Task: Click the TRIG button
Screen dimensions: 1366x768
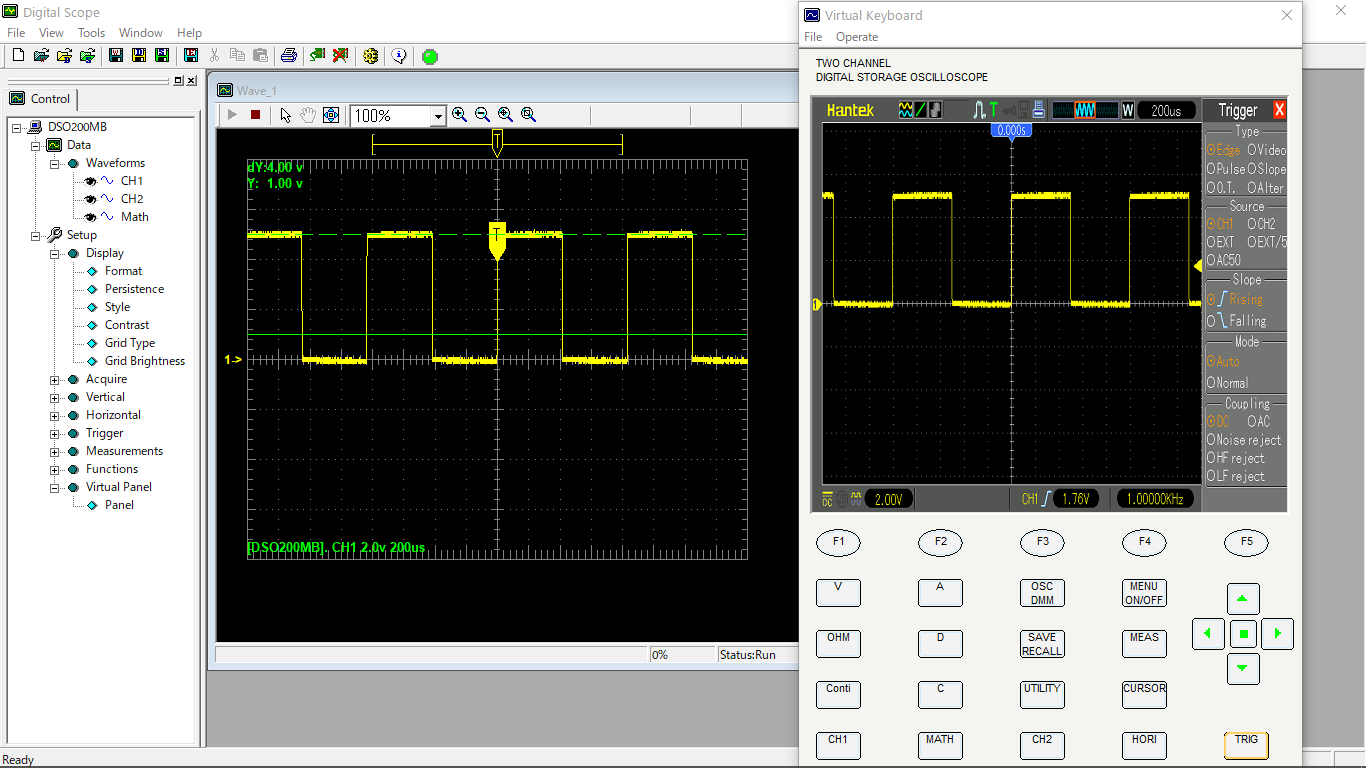Action: (x=1246, y=745)
